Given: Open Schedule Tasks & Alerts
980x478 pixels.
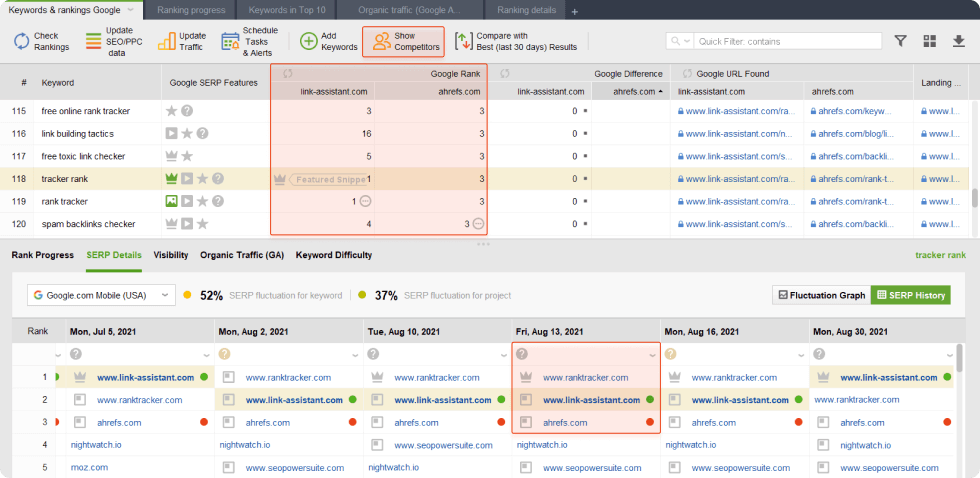Looking at the screenshot, I should (250, 41).
